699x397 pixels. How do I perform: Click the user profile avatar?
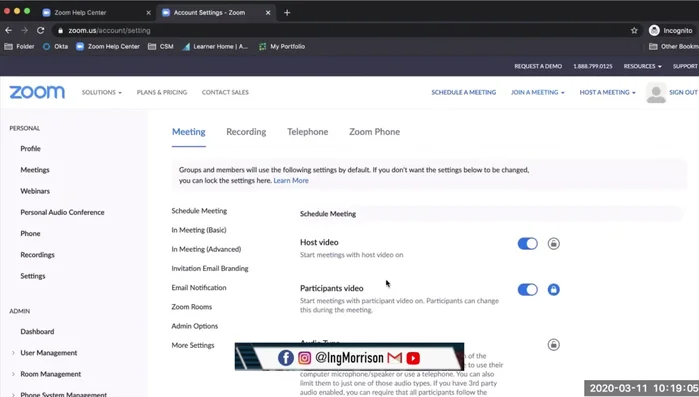point(656,93)
